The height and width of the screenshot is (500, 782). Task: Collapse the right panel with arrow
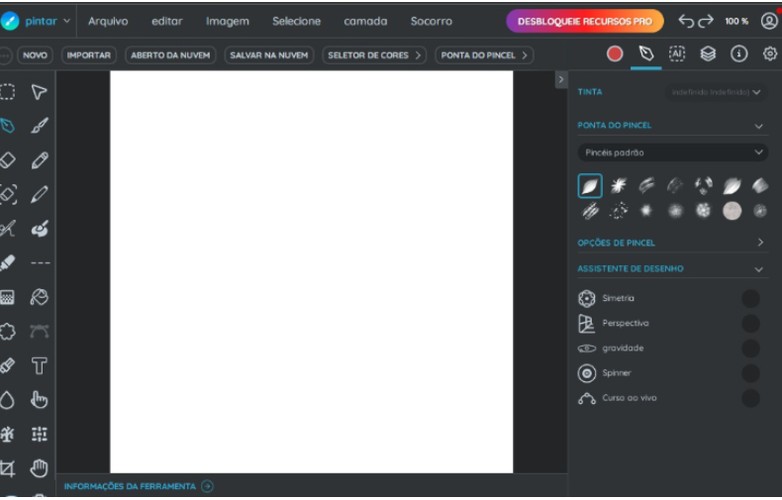pyautogui.click(x=561, y=80)
